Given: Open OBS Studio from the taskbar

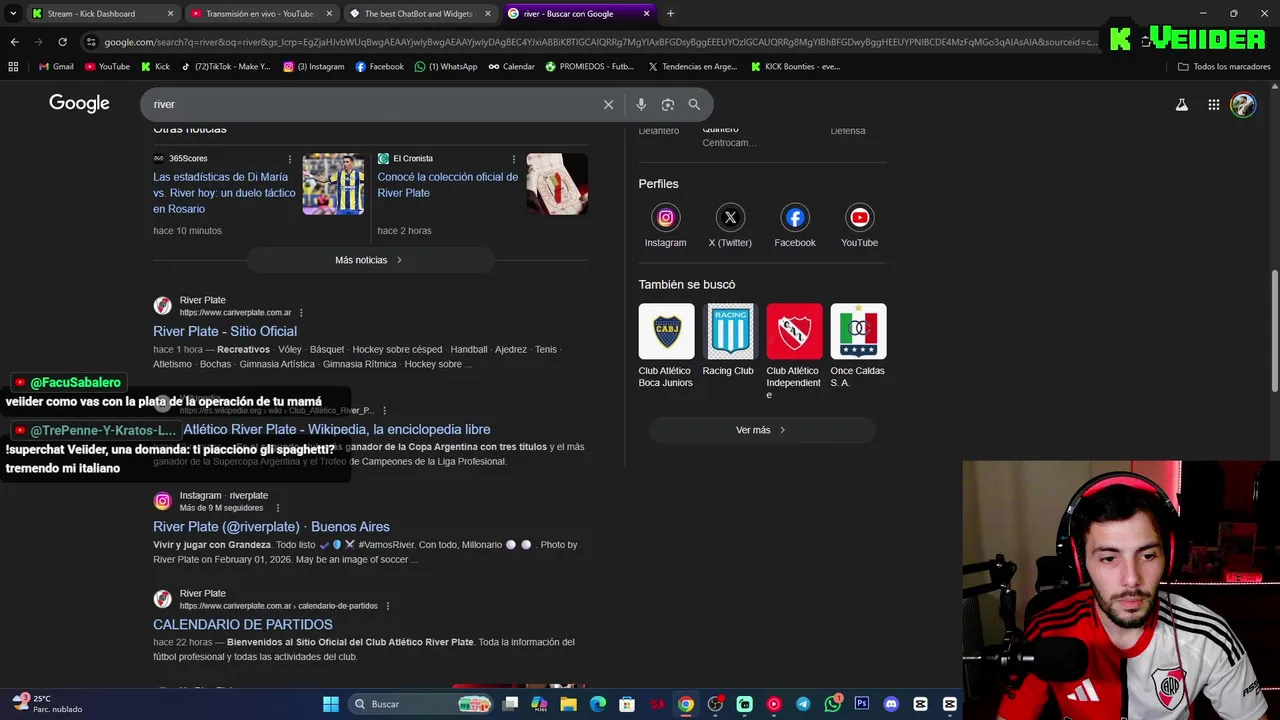Looking at the screenshot, I should tap(715, 704).
